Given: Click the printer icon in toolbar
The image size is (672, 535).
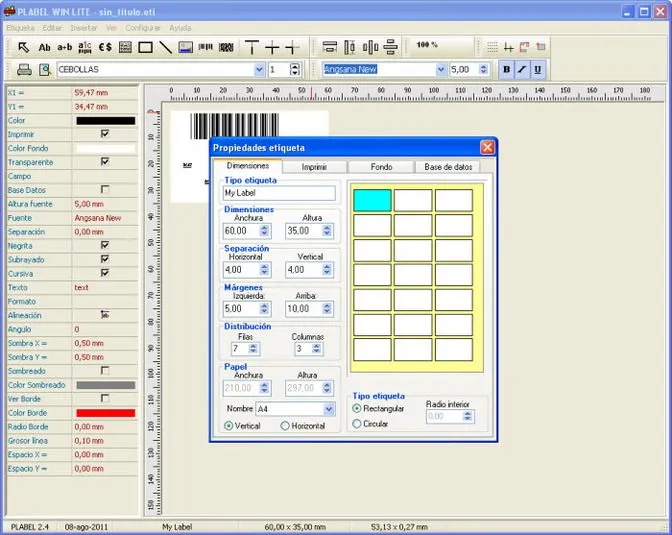Looking at the screenshot, I should 24,70.
